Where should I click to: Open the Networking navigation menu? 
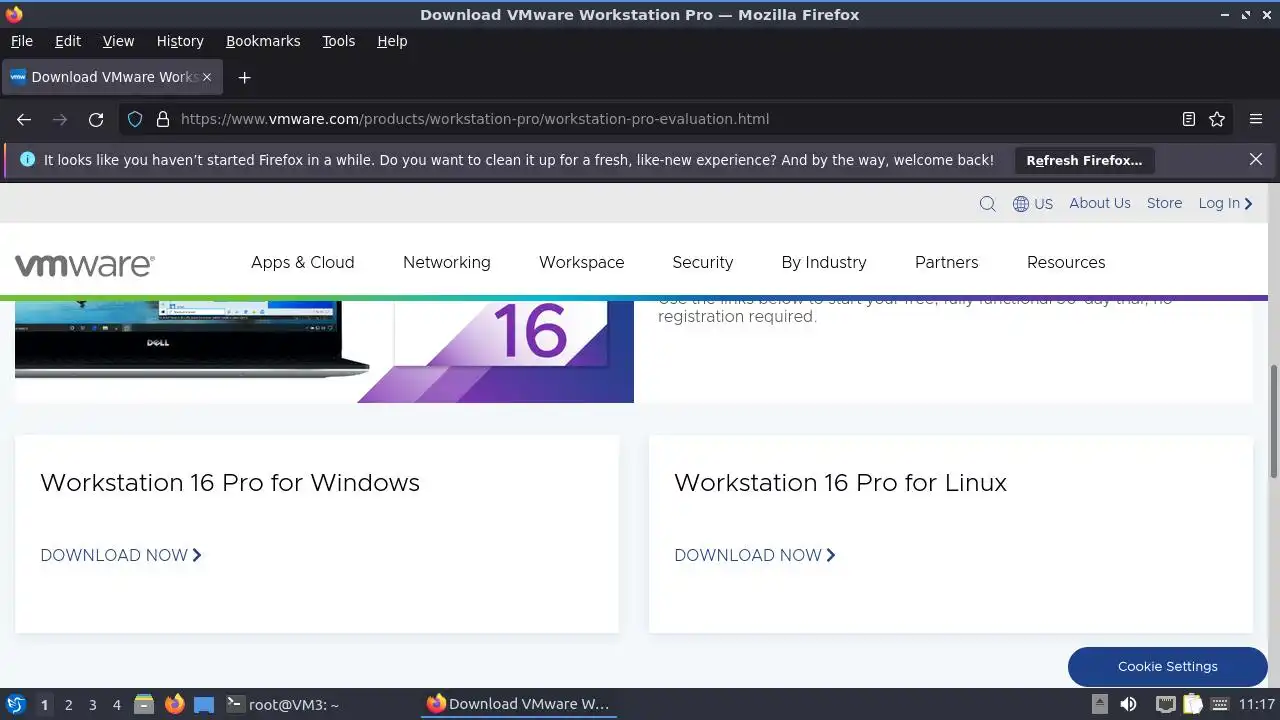[x=447, y=262]
